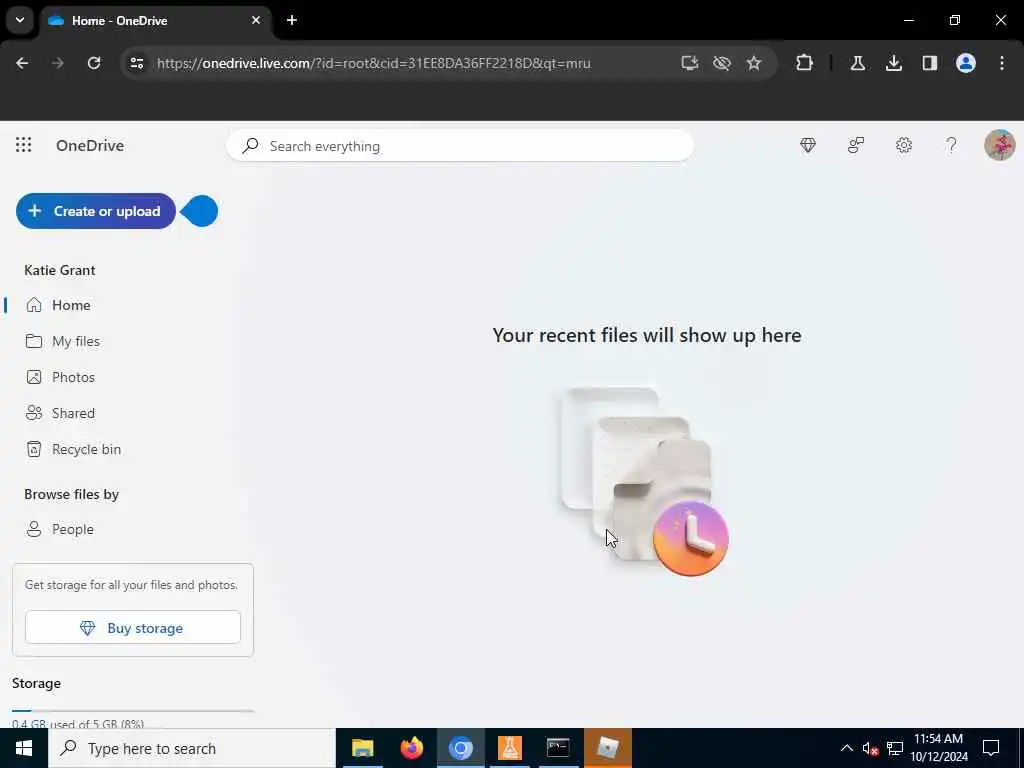
Task: Open OneDrive settings gear
Action: pyautogui.click(x=904, y=145)
